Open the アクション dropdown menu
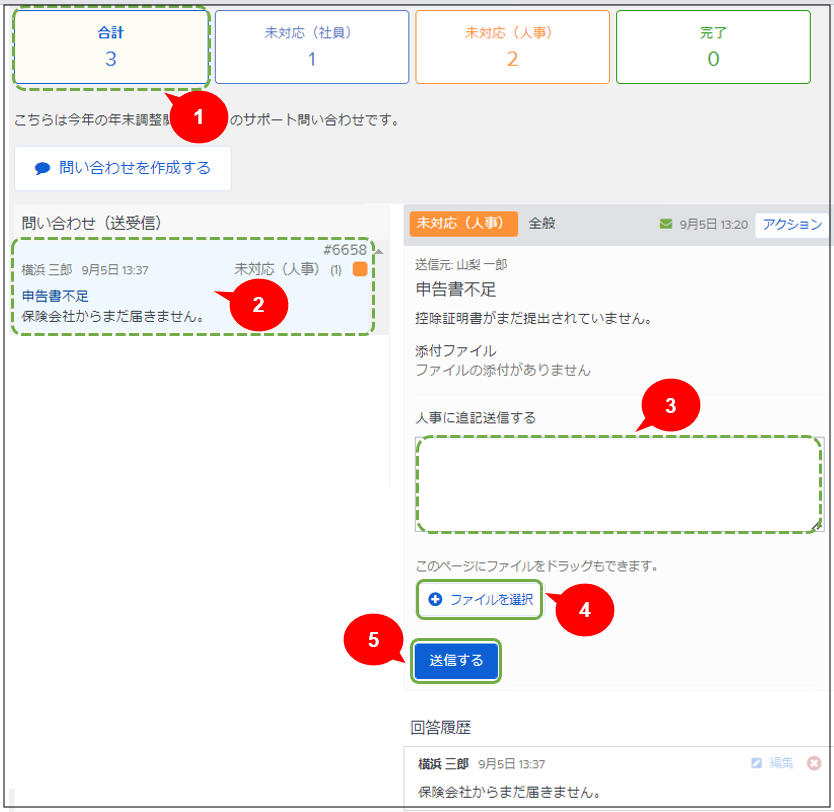The width and height of the screenshot is (834, 812). click(x=791, y=224)
